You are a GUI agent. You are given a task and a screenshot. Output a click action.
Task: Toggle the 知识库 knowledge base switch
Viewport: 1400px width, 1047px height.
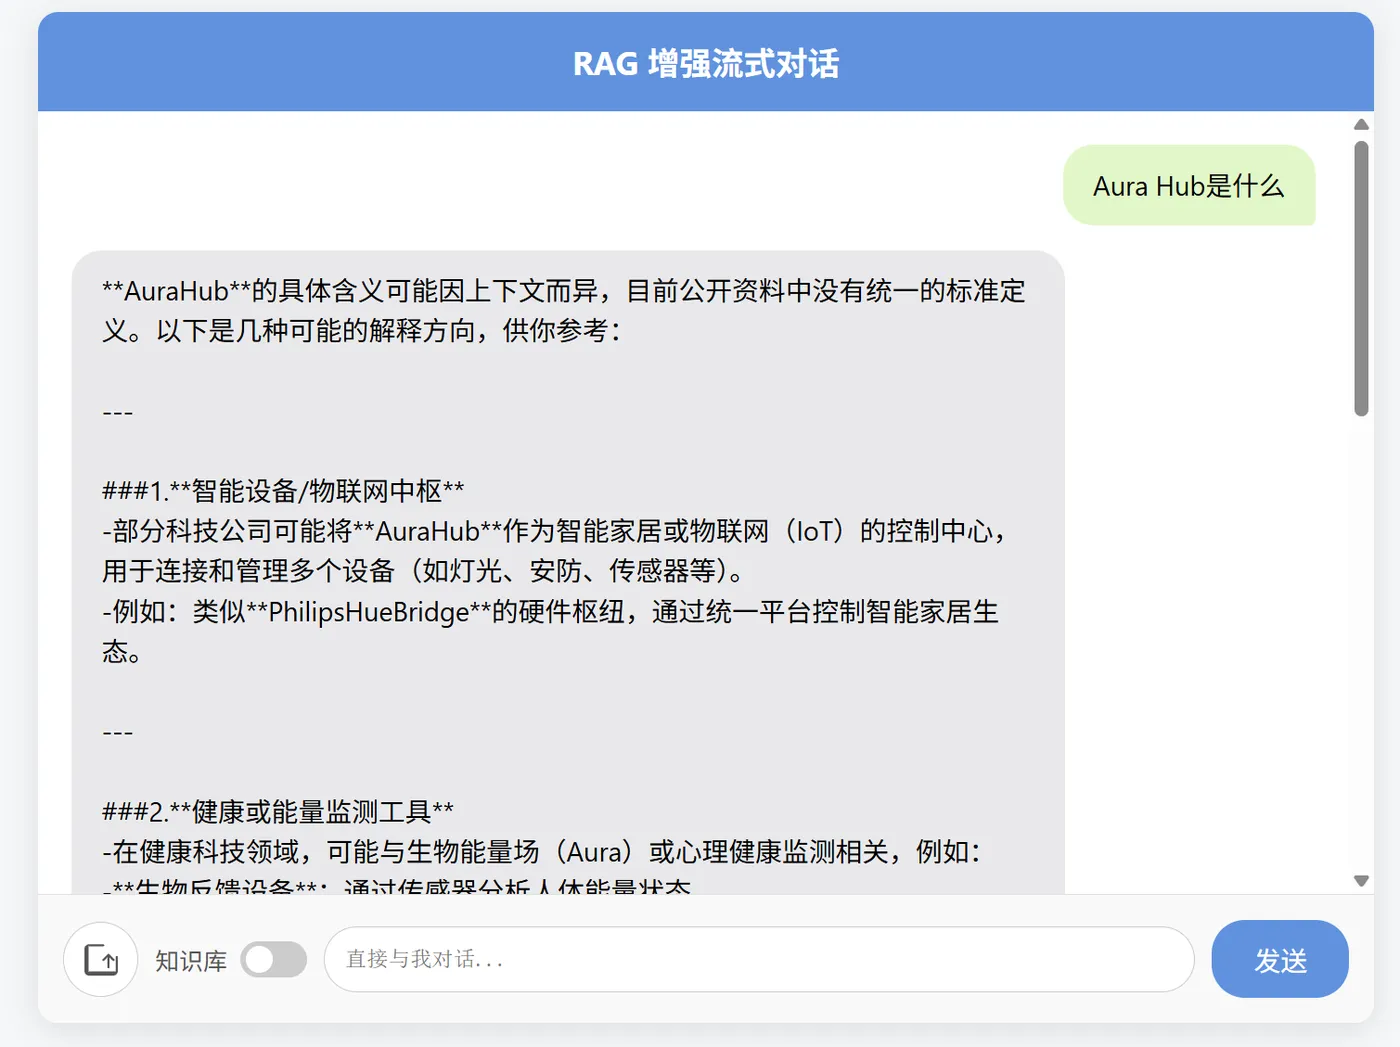pos(274,960)
